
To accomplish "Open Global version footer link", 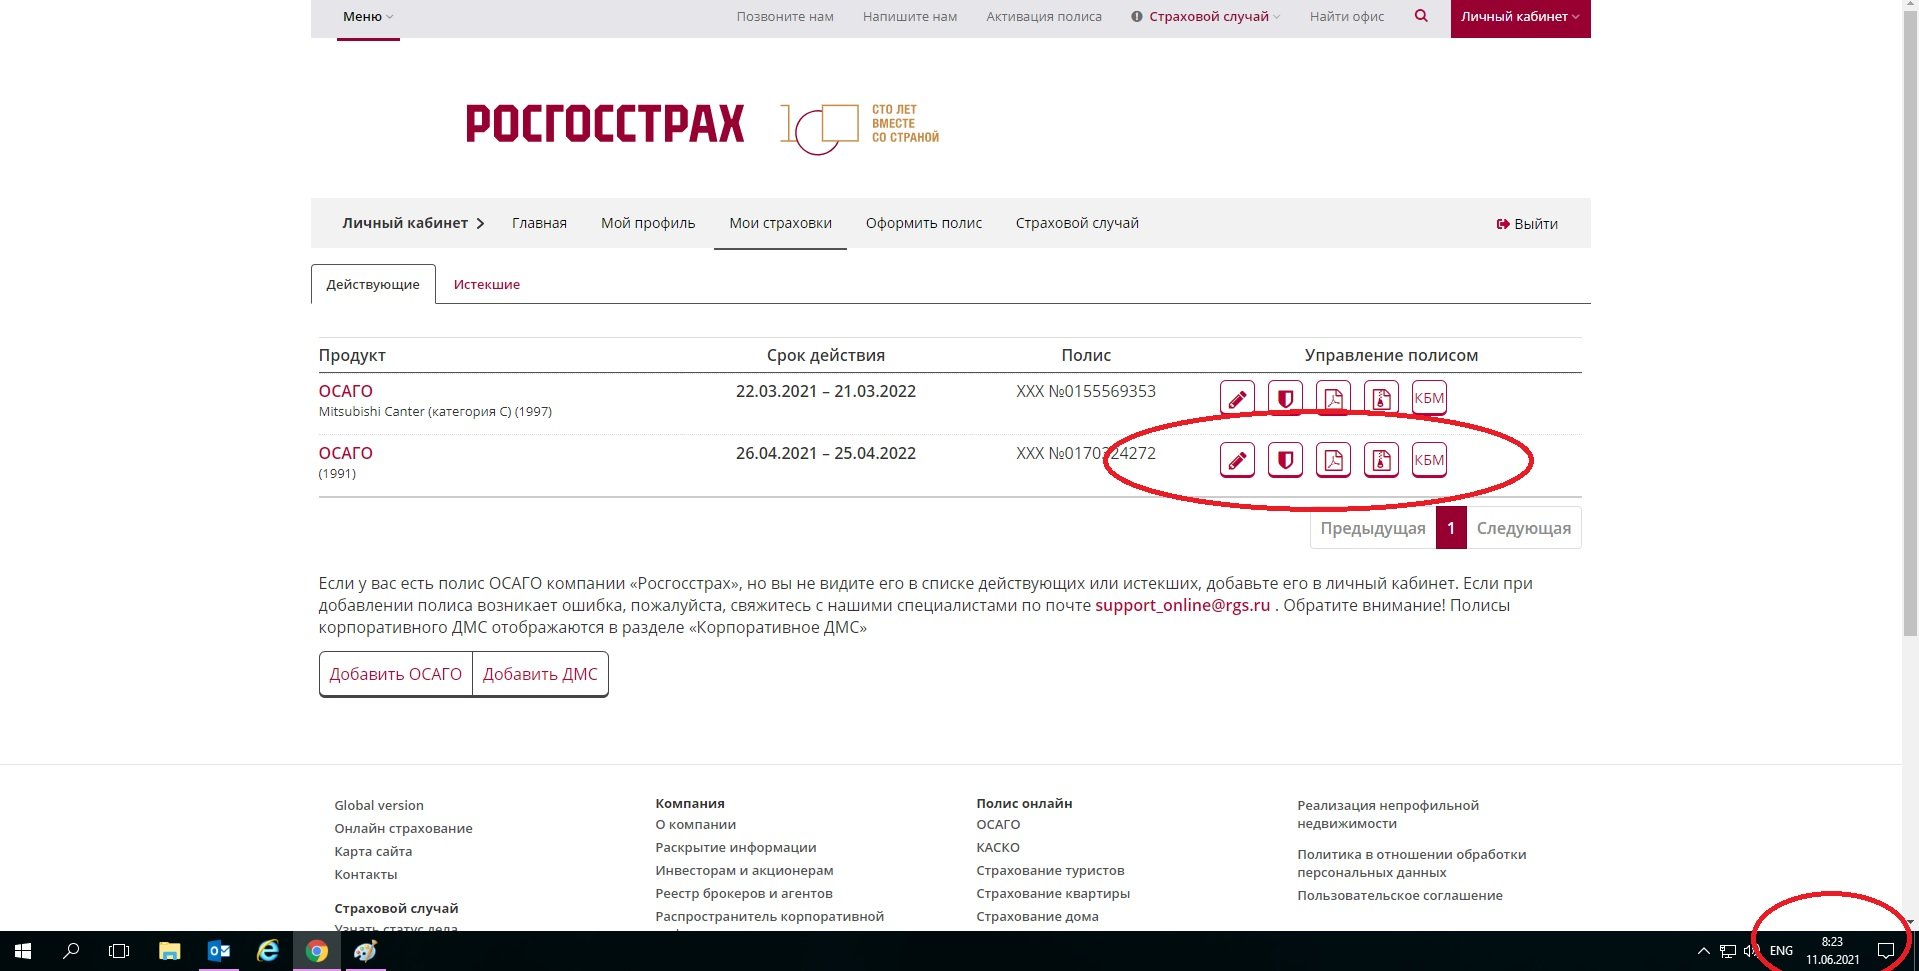I will coord(379,805).
